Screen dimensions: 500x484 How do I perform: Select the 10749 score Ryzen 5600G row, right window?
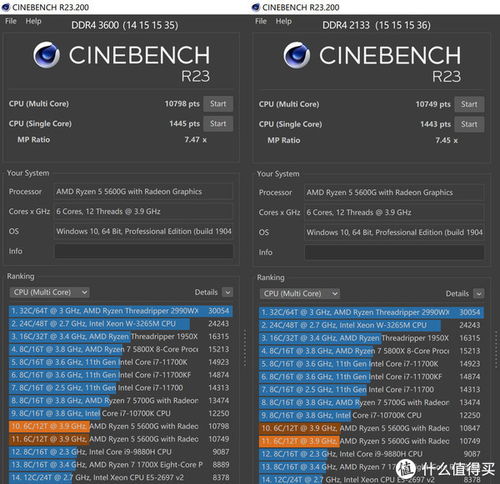pyautogui.click(x=371, y=441)
